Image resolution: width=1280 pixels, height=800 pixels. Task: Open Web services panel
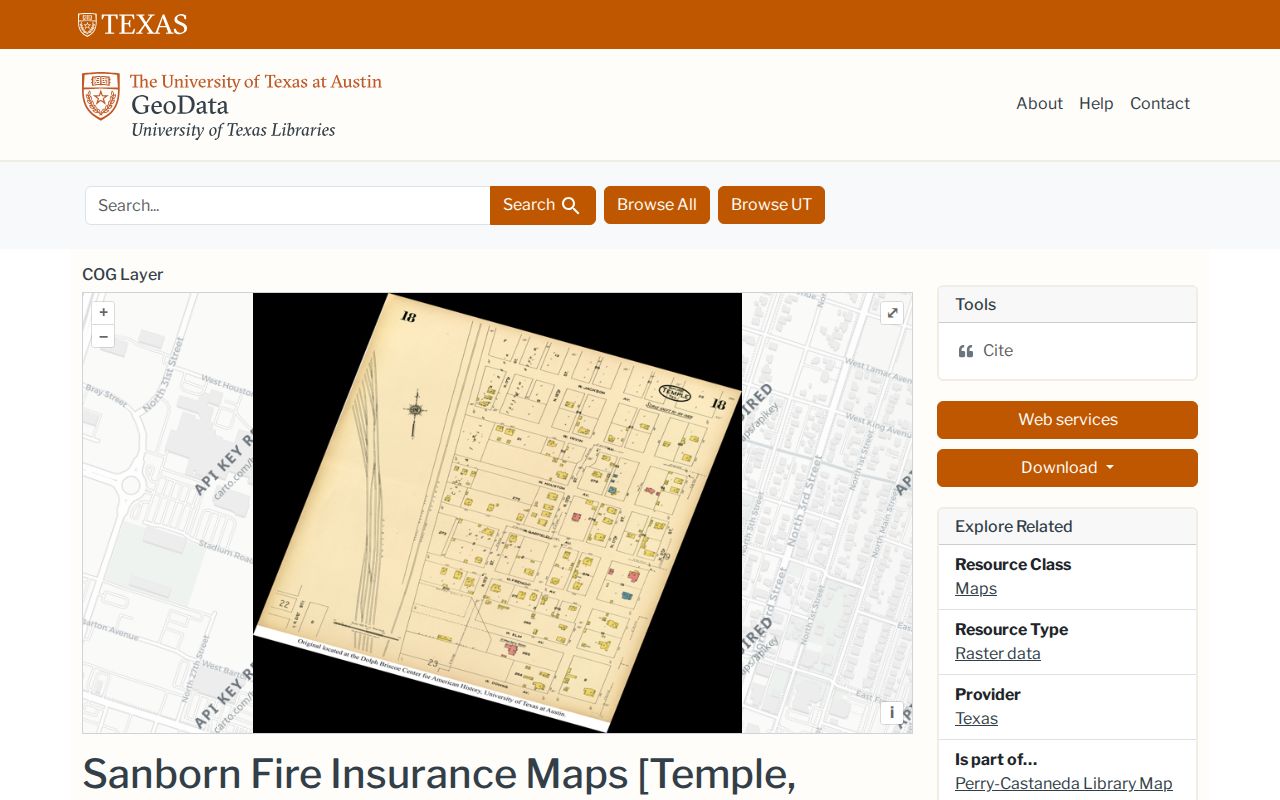pos(1067,420)
